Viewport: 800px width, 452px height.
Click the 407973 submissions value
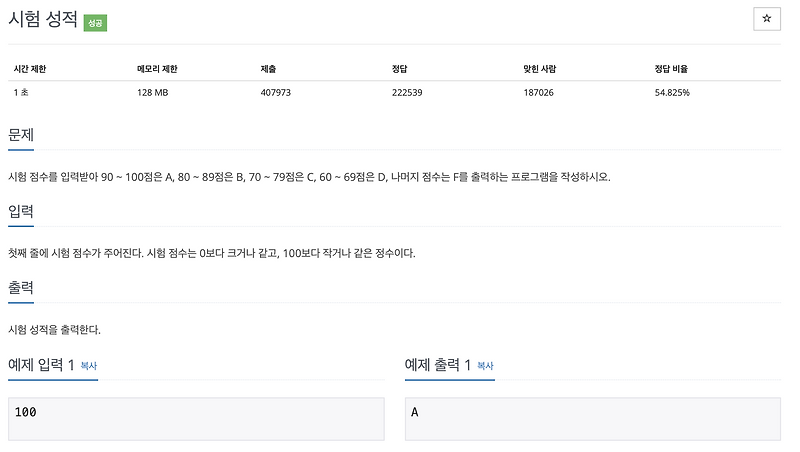[276, 93]
